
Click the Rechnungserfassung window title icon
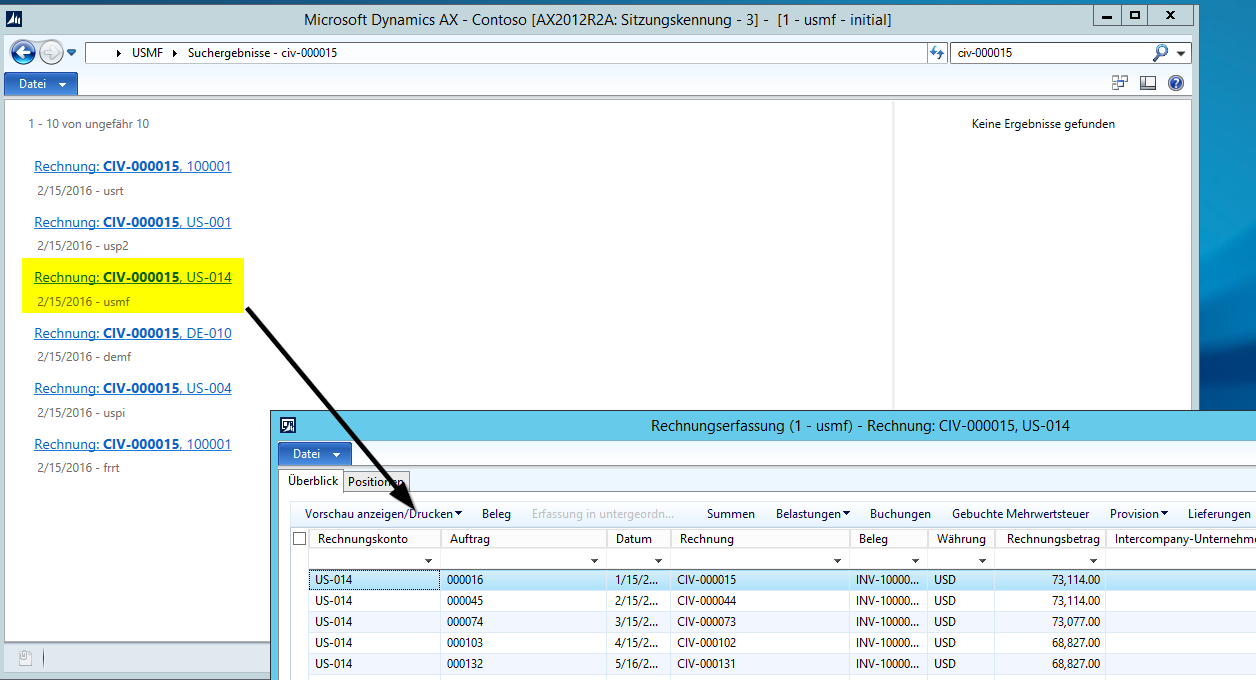288,425
